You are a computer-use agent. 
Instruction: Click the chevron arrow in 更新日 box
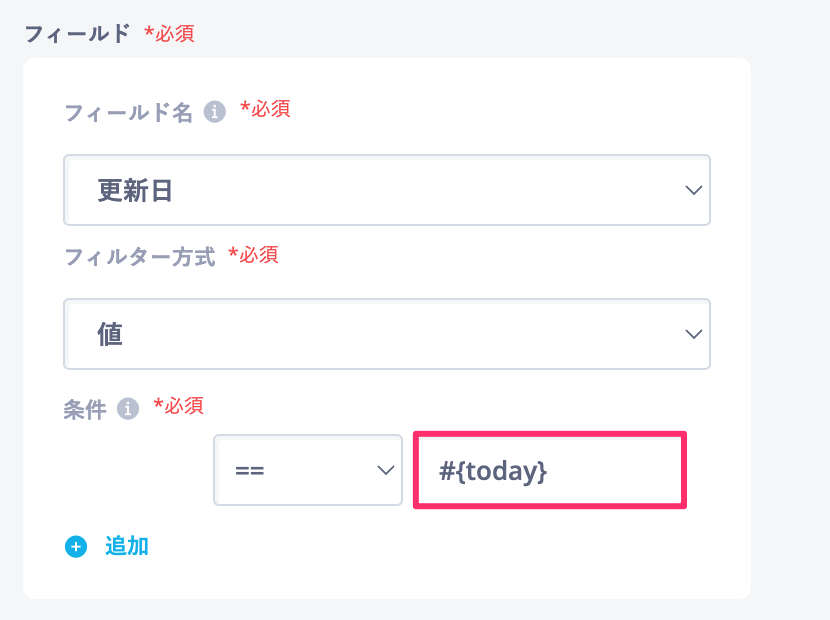click(693, 190)
